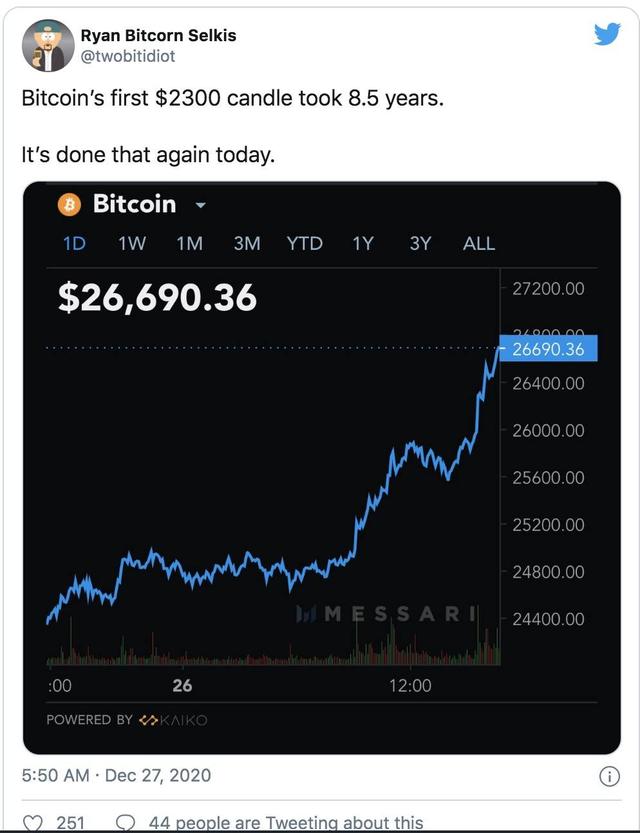
Task: Select the 1Y chart range
Action: click(362, 243)
